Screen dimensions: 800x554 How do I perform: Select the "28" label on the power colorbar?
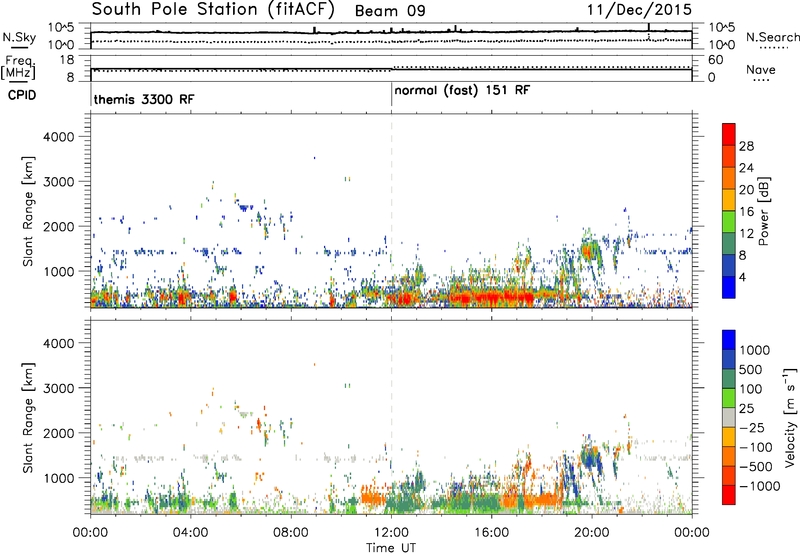pyautogui.click(x=746, y=146)
